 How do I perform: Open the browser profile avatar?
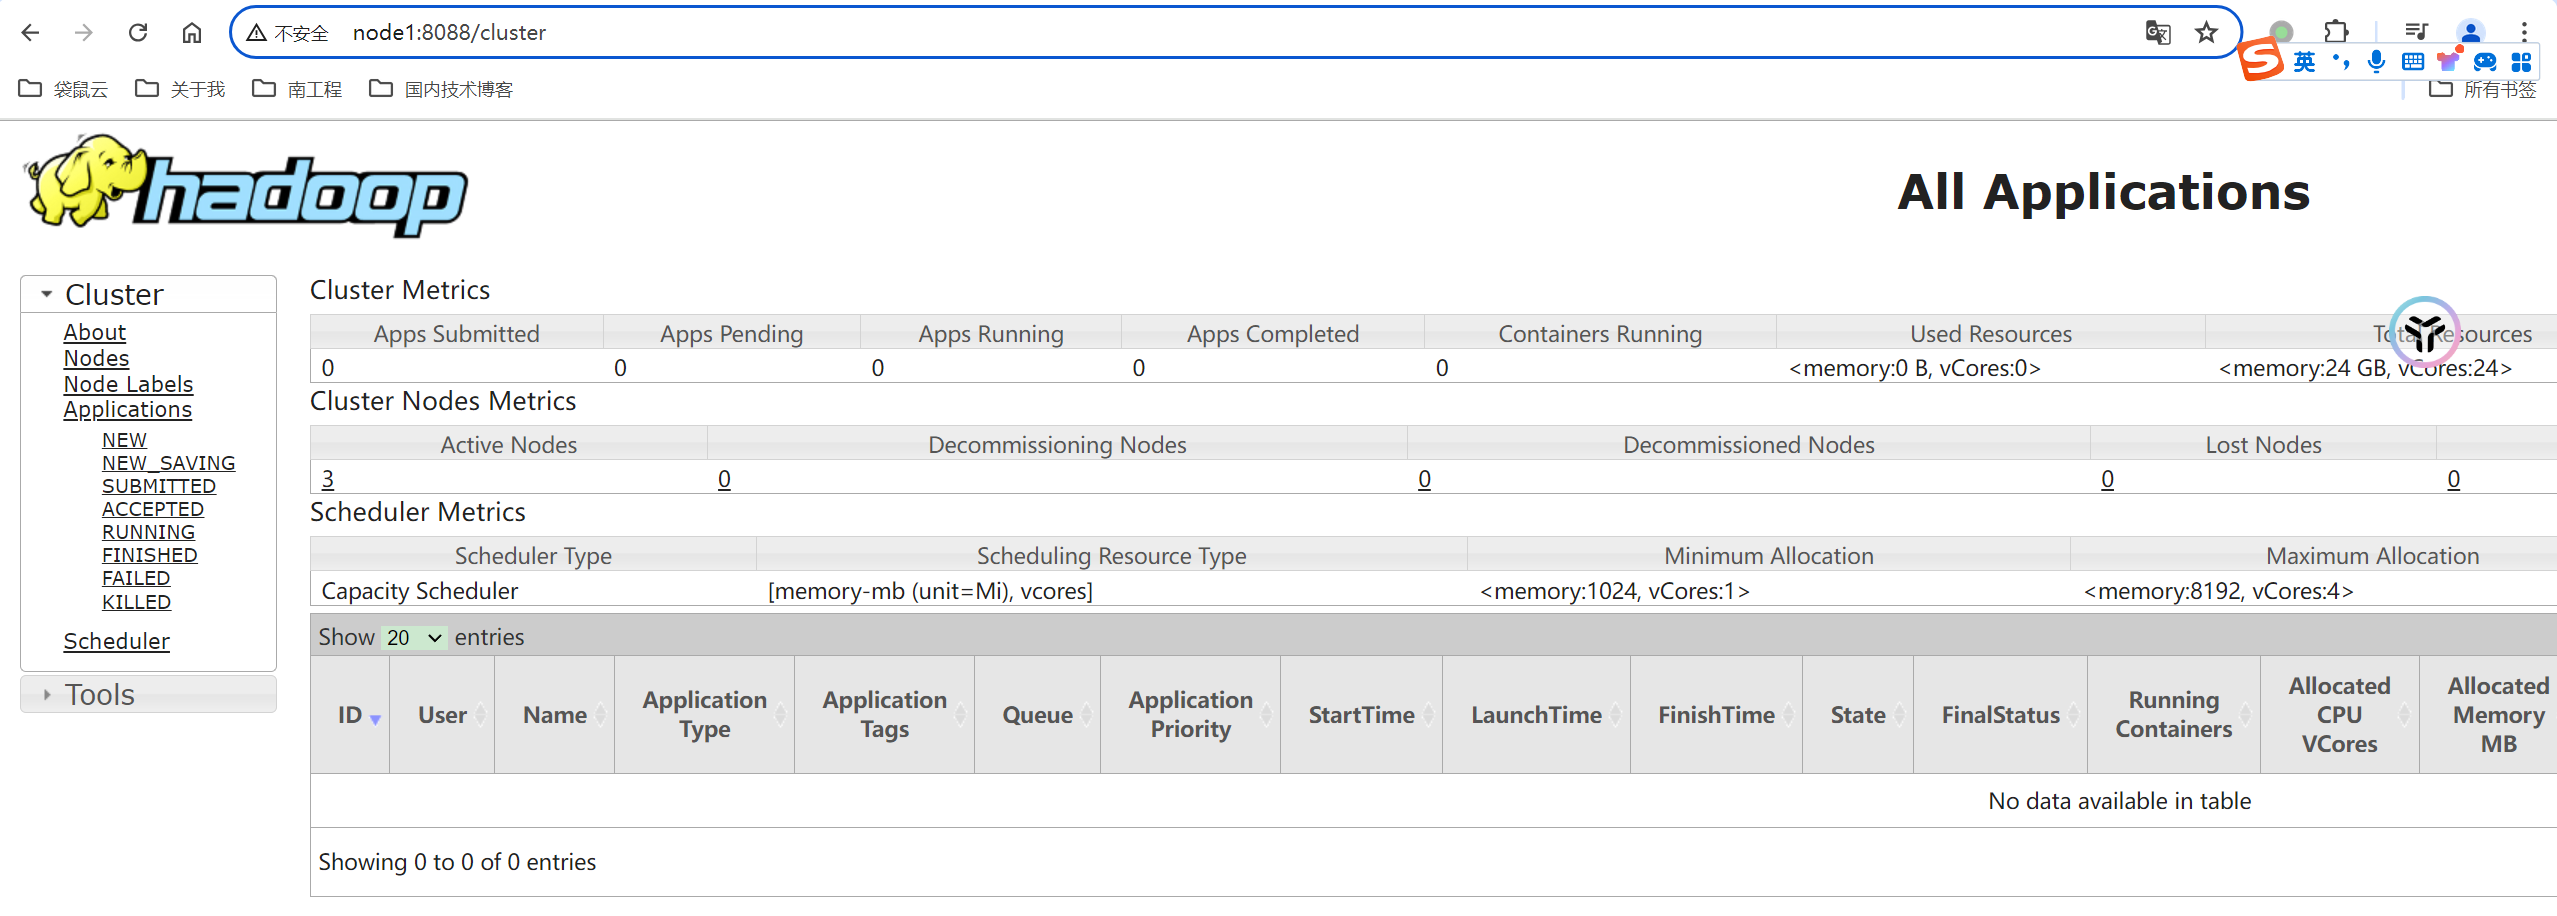[x=2470, y=32]
